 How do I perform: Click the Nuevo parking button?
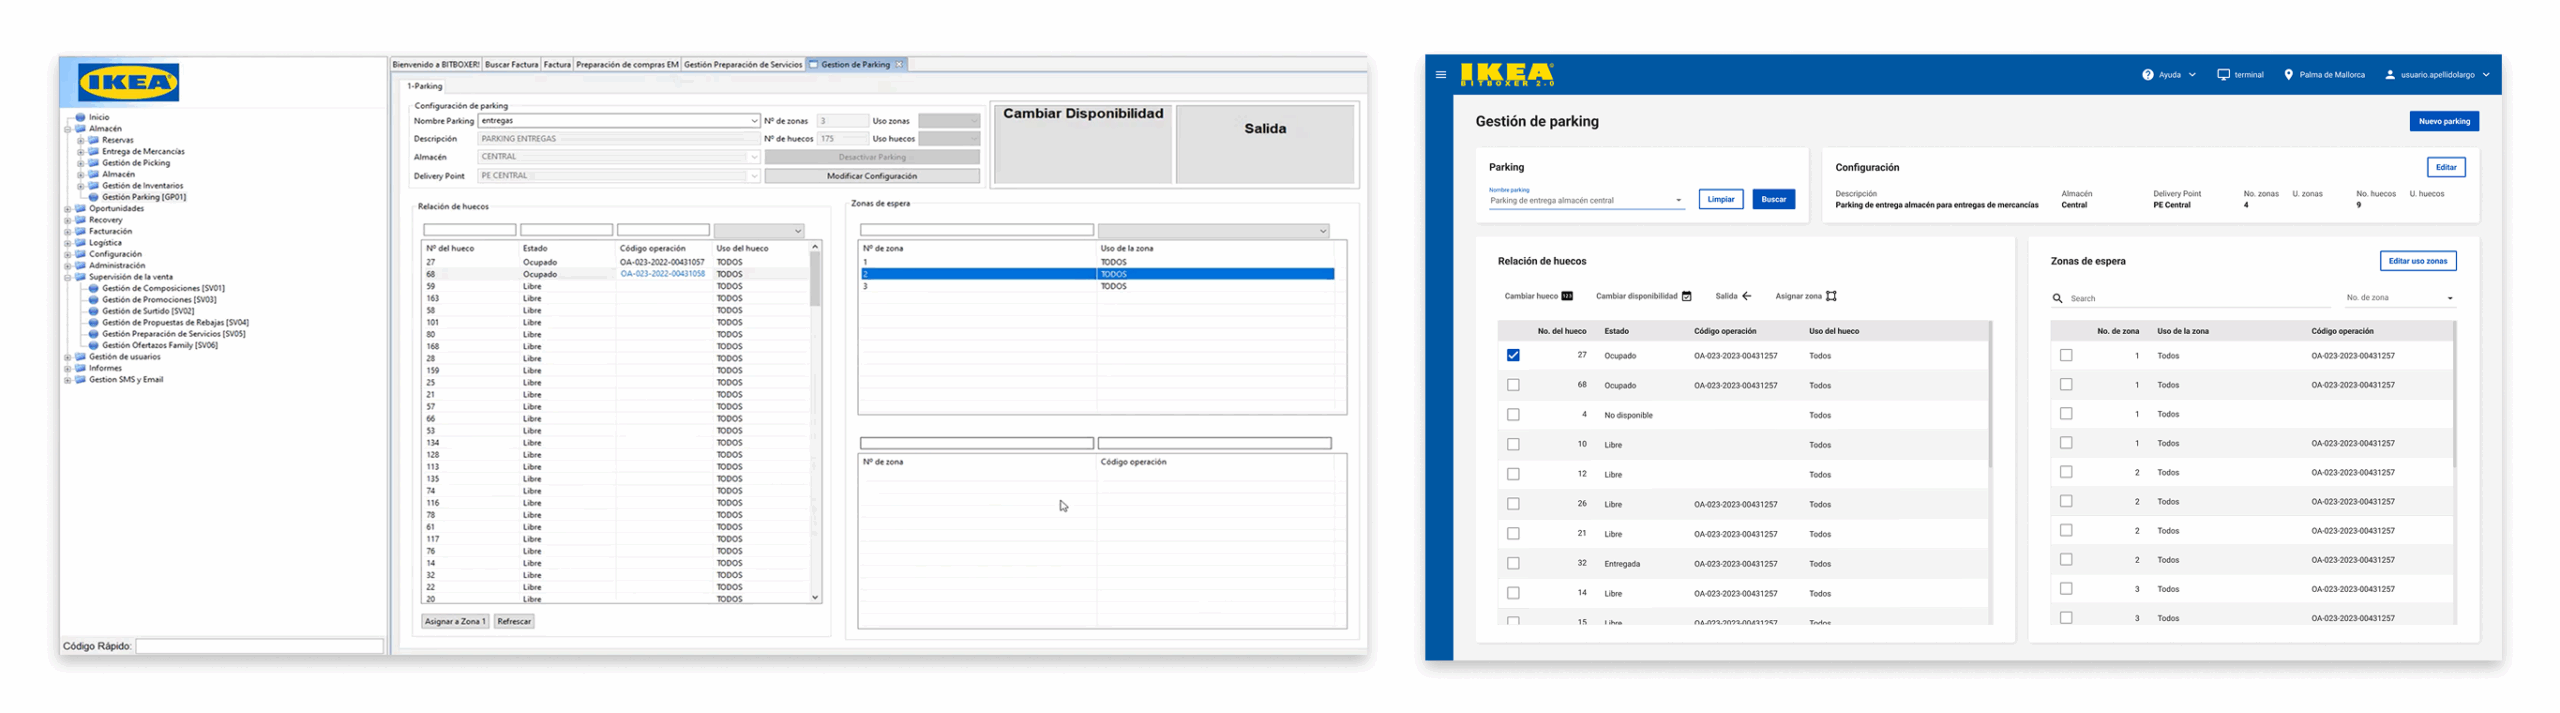click(2443, 121)
